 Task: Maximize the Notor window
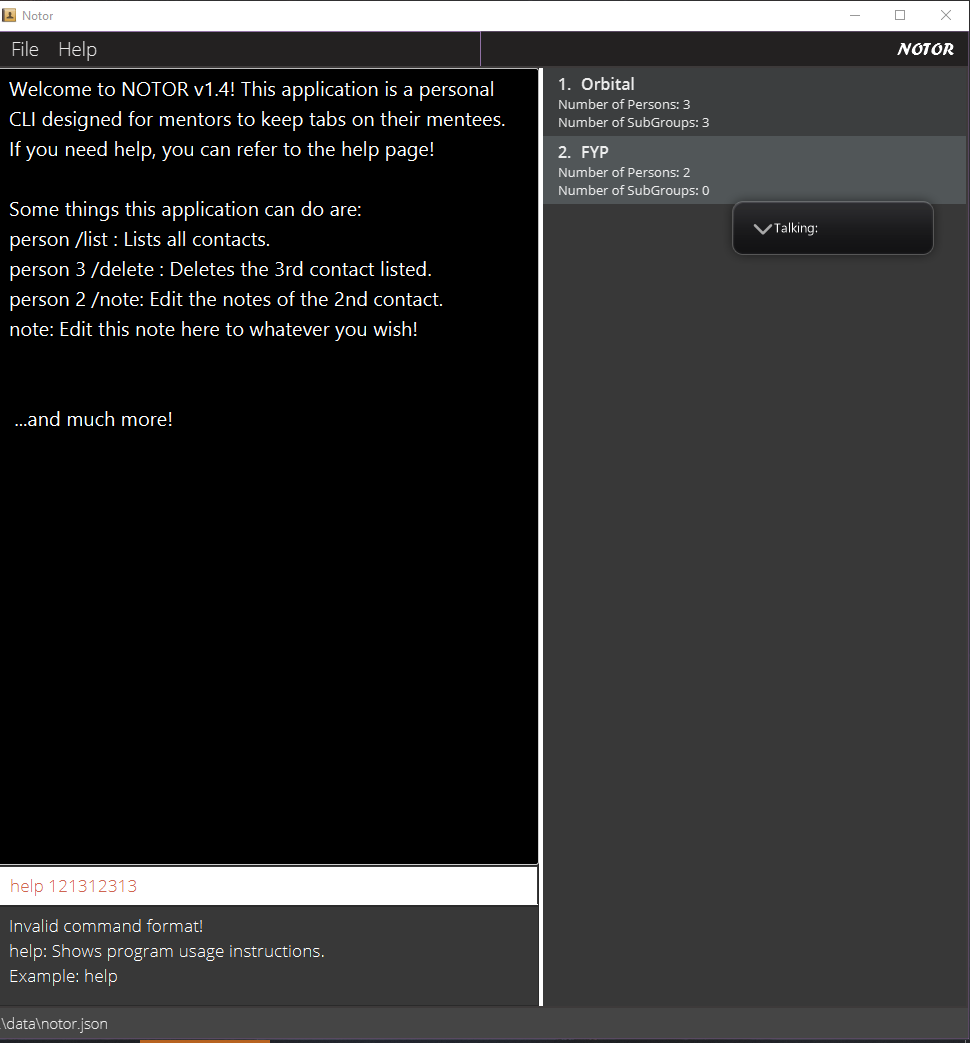[x=900, y=15]
